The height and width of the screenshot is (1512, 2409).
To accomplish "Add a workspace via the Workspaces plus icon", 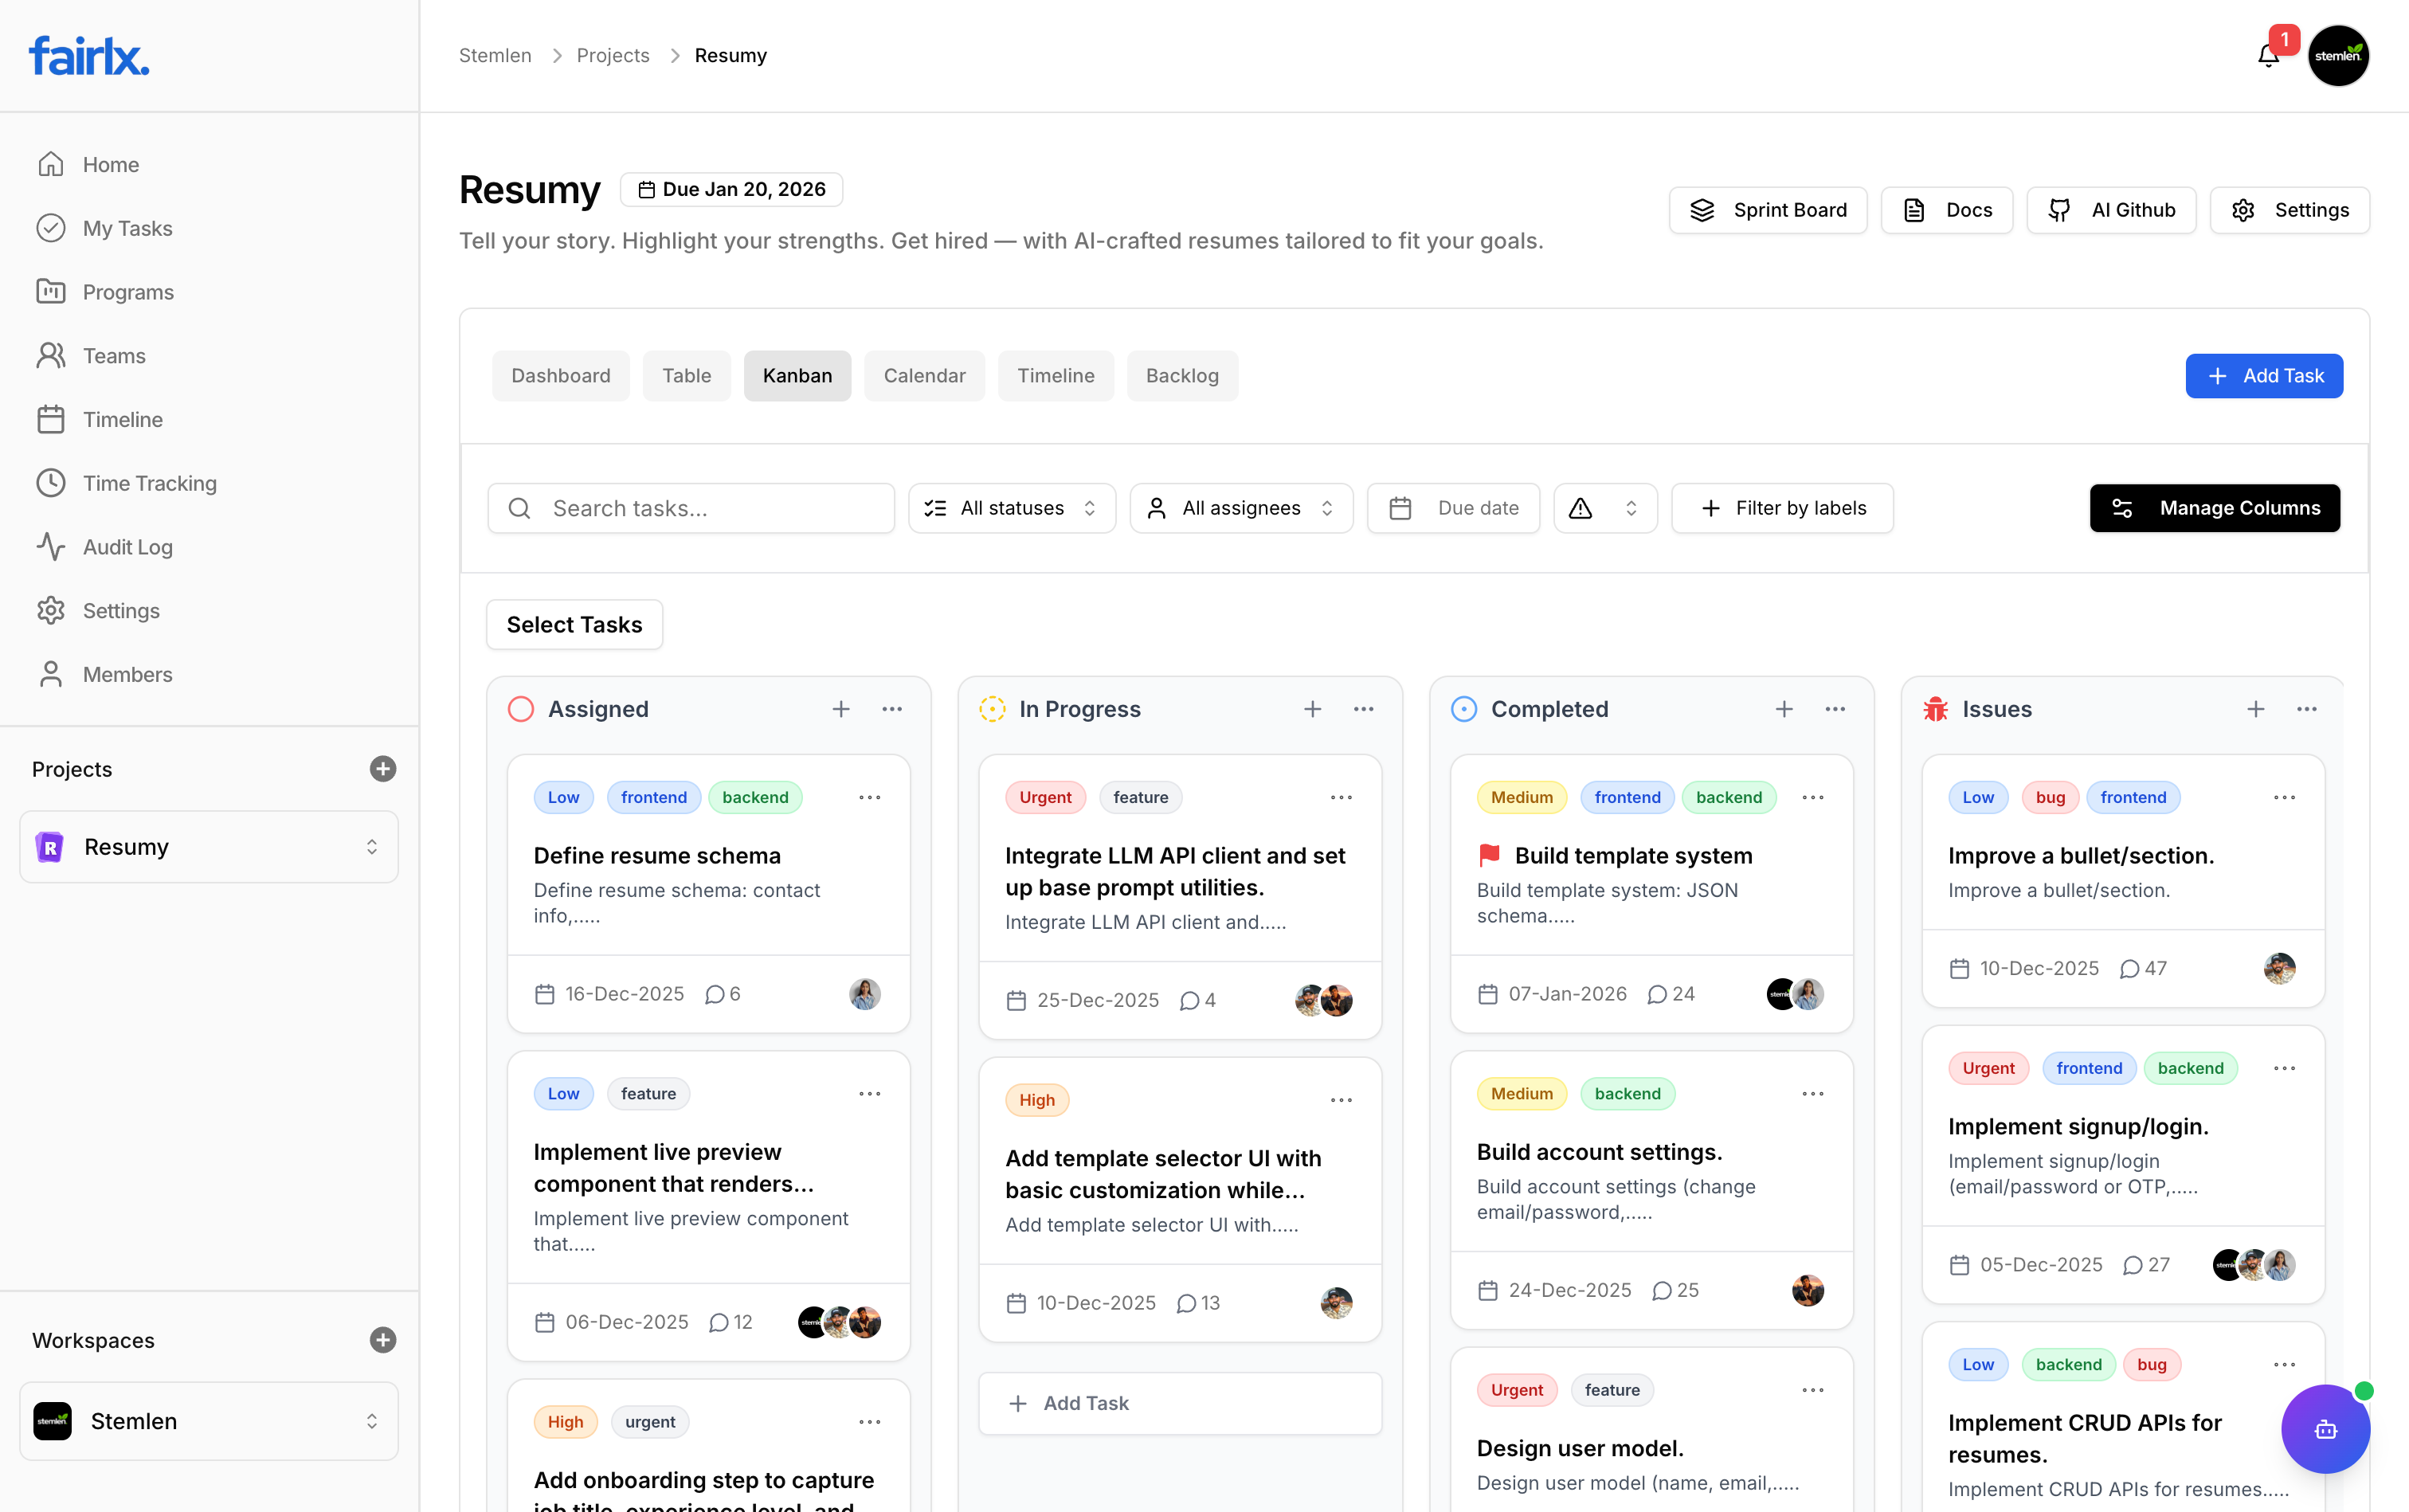I will point(383,1340).
